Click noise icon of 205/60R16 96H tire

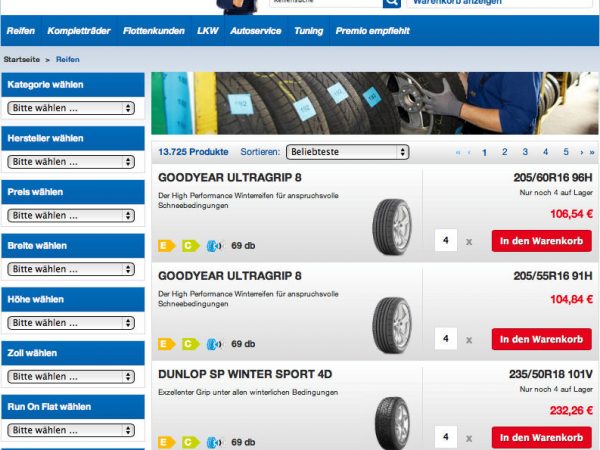[x=215, y=246]
